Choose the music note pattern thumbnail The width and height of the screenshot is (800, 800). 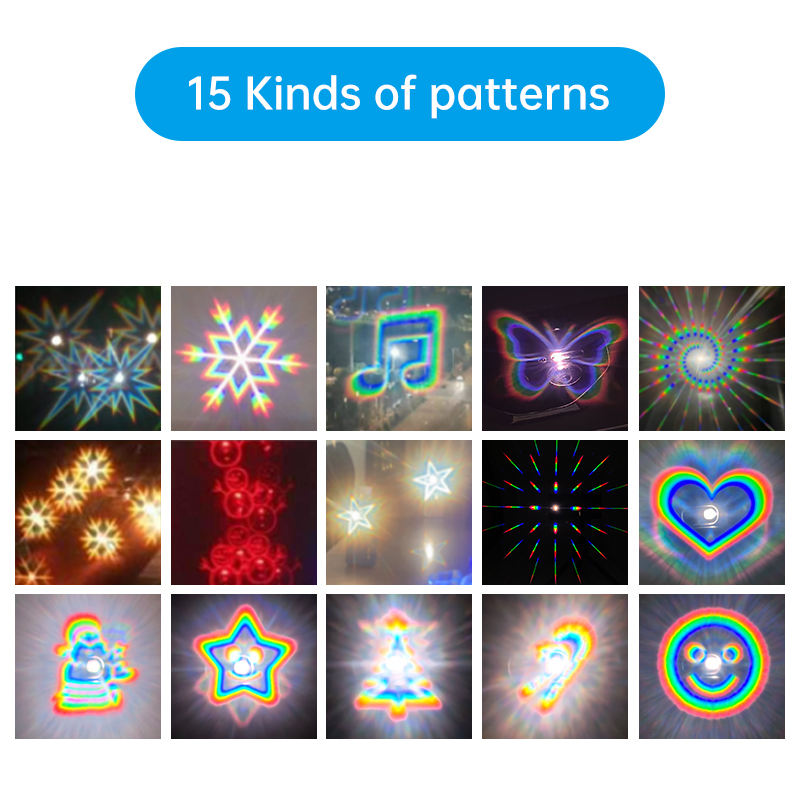point(399,358)
